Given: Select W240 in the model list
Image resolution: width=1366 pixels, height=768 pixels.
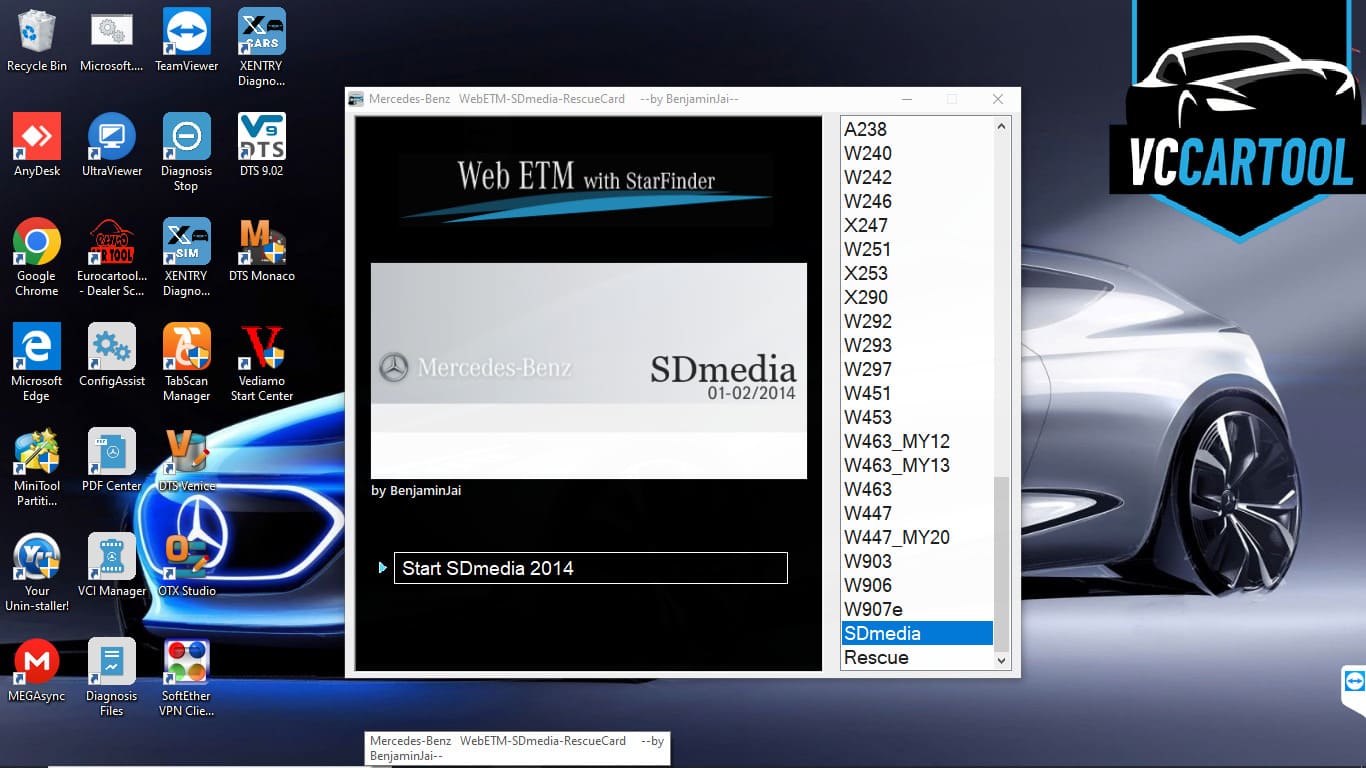Looking at the screenshot, I should click(x=917, y=153).
